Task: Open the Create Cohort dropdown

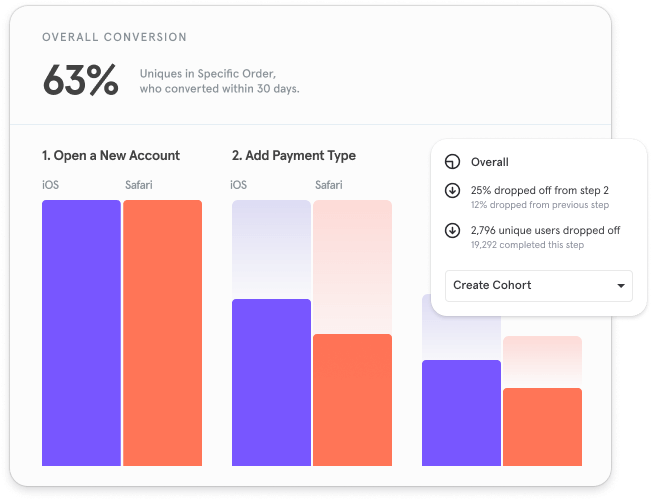Action: (538, 286)
